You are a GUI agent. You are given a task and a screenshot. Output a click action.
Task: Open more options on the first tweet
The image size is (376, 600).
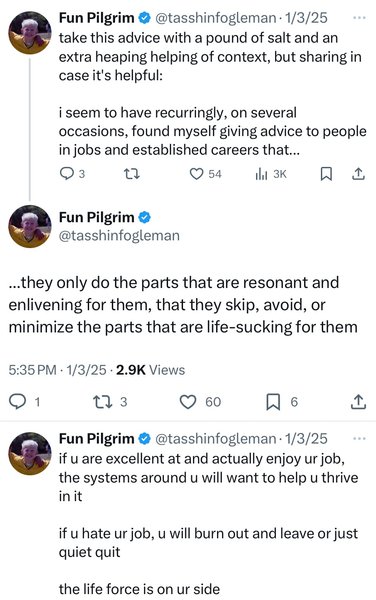point(359,18)
